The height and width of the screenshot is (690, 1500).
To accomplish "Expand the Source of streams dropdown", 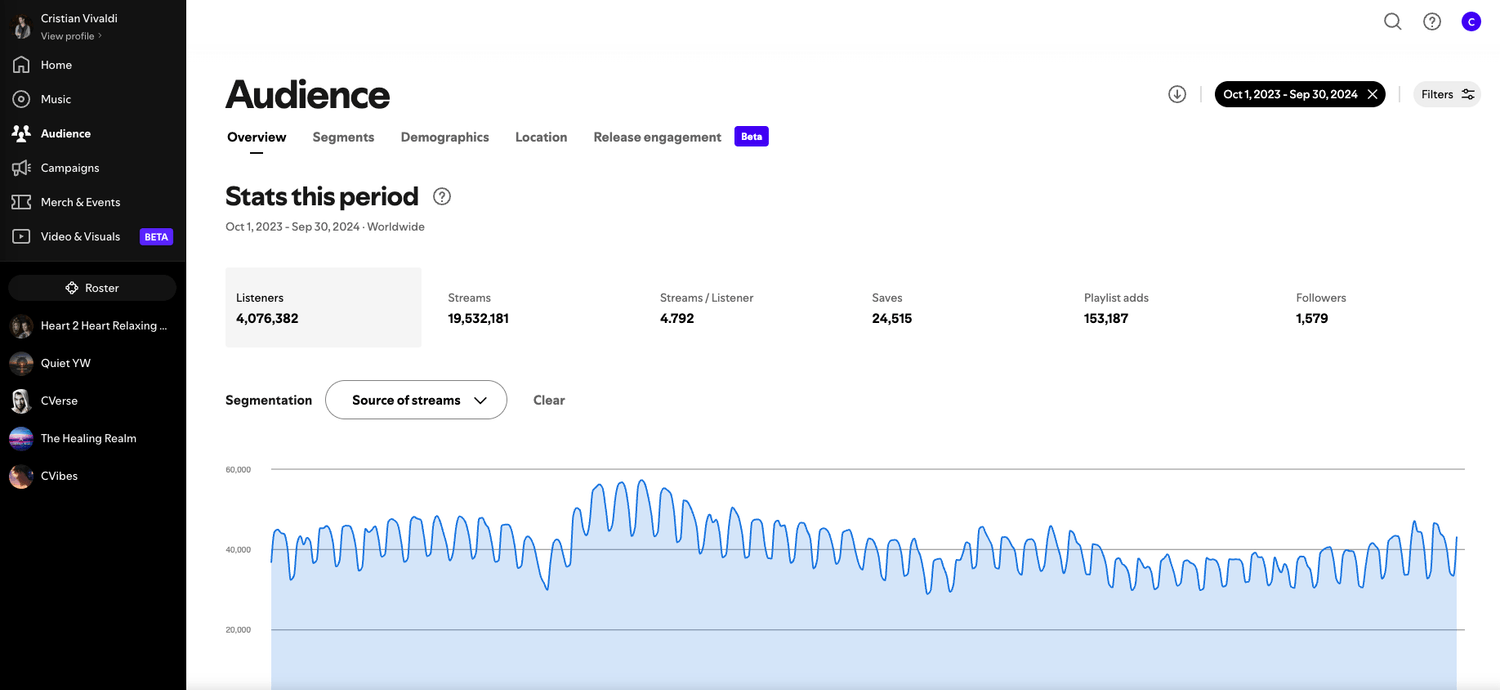I will click(416, 400).
